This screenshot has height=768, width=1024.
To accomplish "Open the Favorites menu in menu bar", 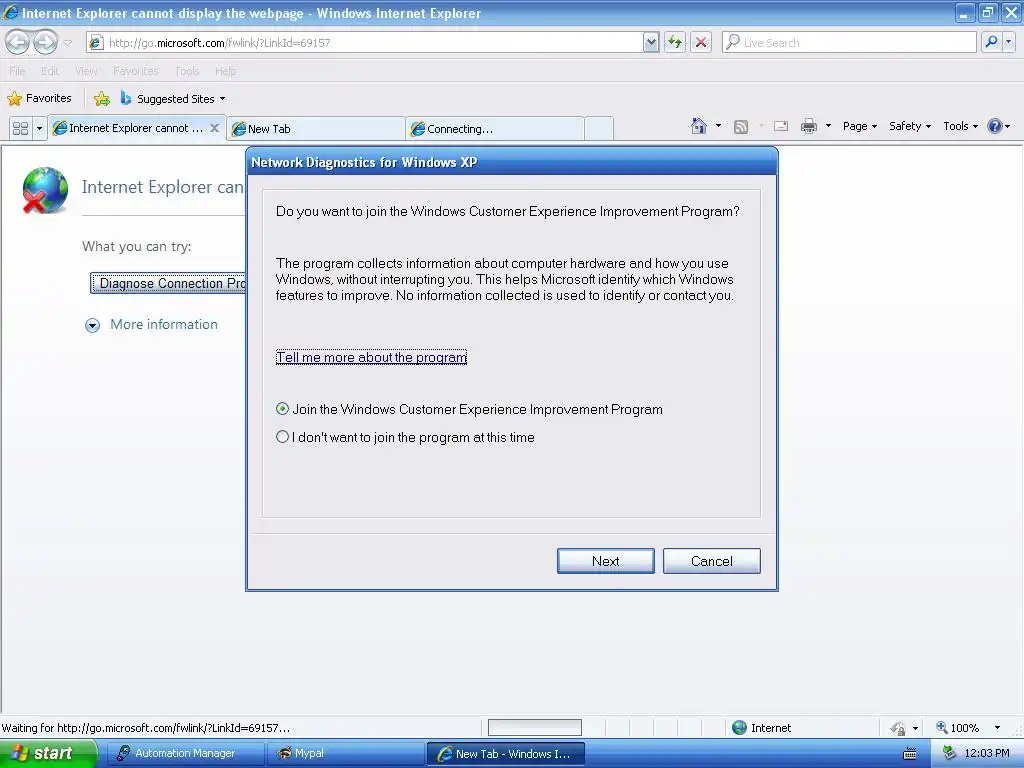I will tap(136, 71).
